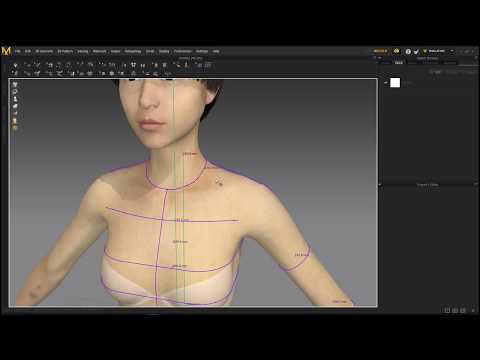Open the 3D Garment menu

pos(44,51)
